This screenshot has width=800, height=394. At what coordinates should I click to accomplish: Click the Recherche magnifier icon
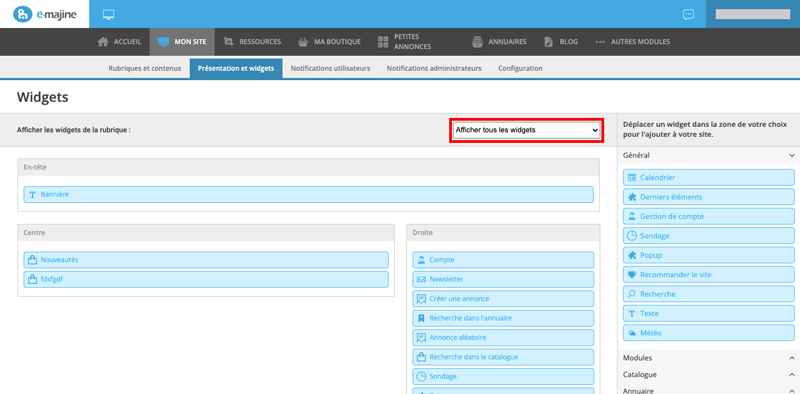(x=632, y=294)
